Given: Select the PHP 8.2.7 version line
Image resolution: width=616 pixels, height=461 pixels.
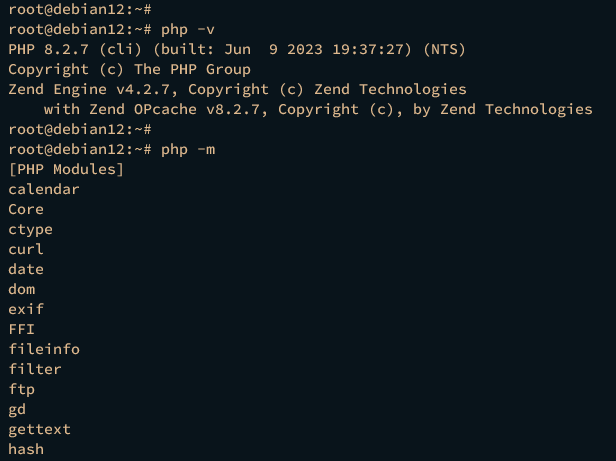Looking at the screenshot, I should pos(237,50).
